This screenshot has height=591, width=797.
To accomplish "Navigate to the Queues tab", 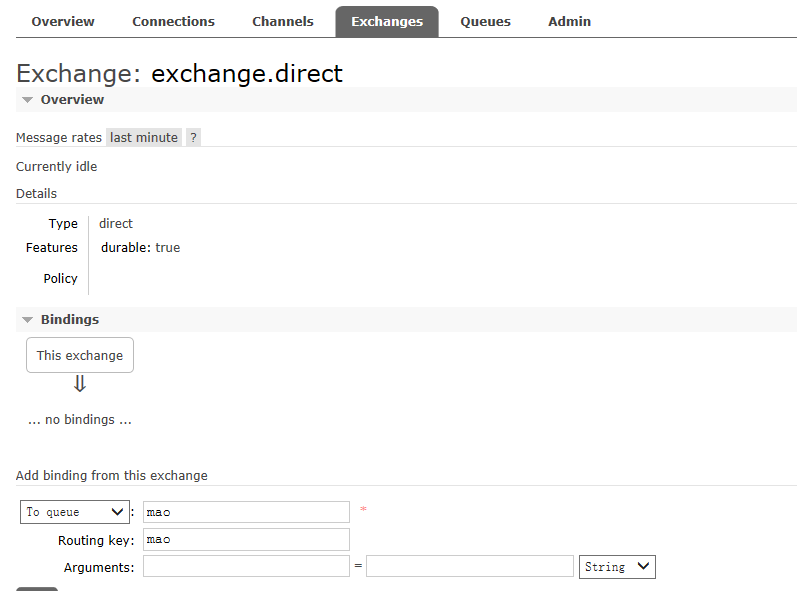I will pos(485,22).
